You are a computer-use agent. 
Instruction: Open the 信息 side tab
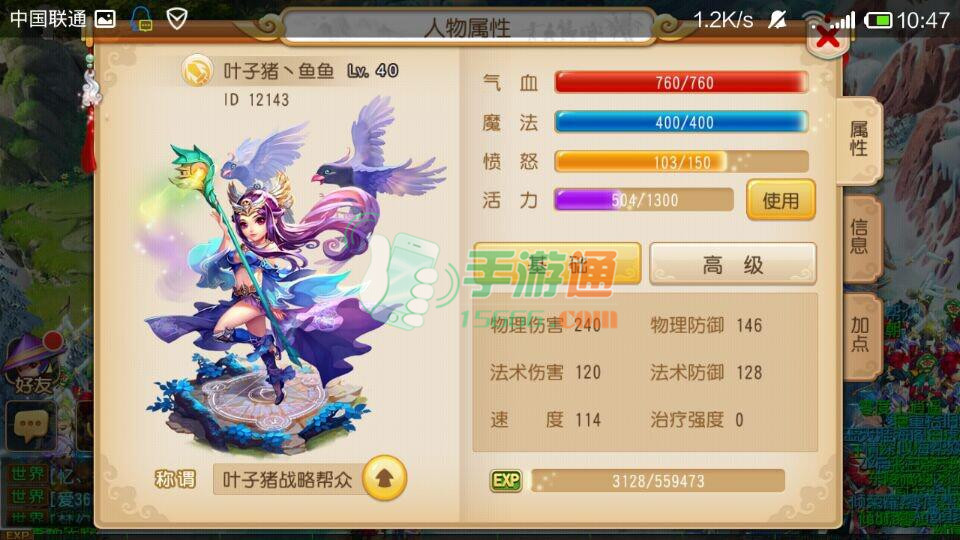[x=860, y=238]
